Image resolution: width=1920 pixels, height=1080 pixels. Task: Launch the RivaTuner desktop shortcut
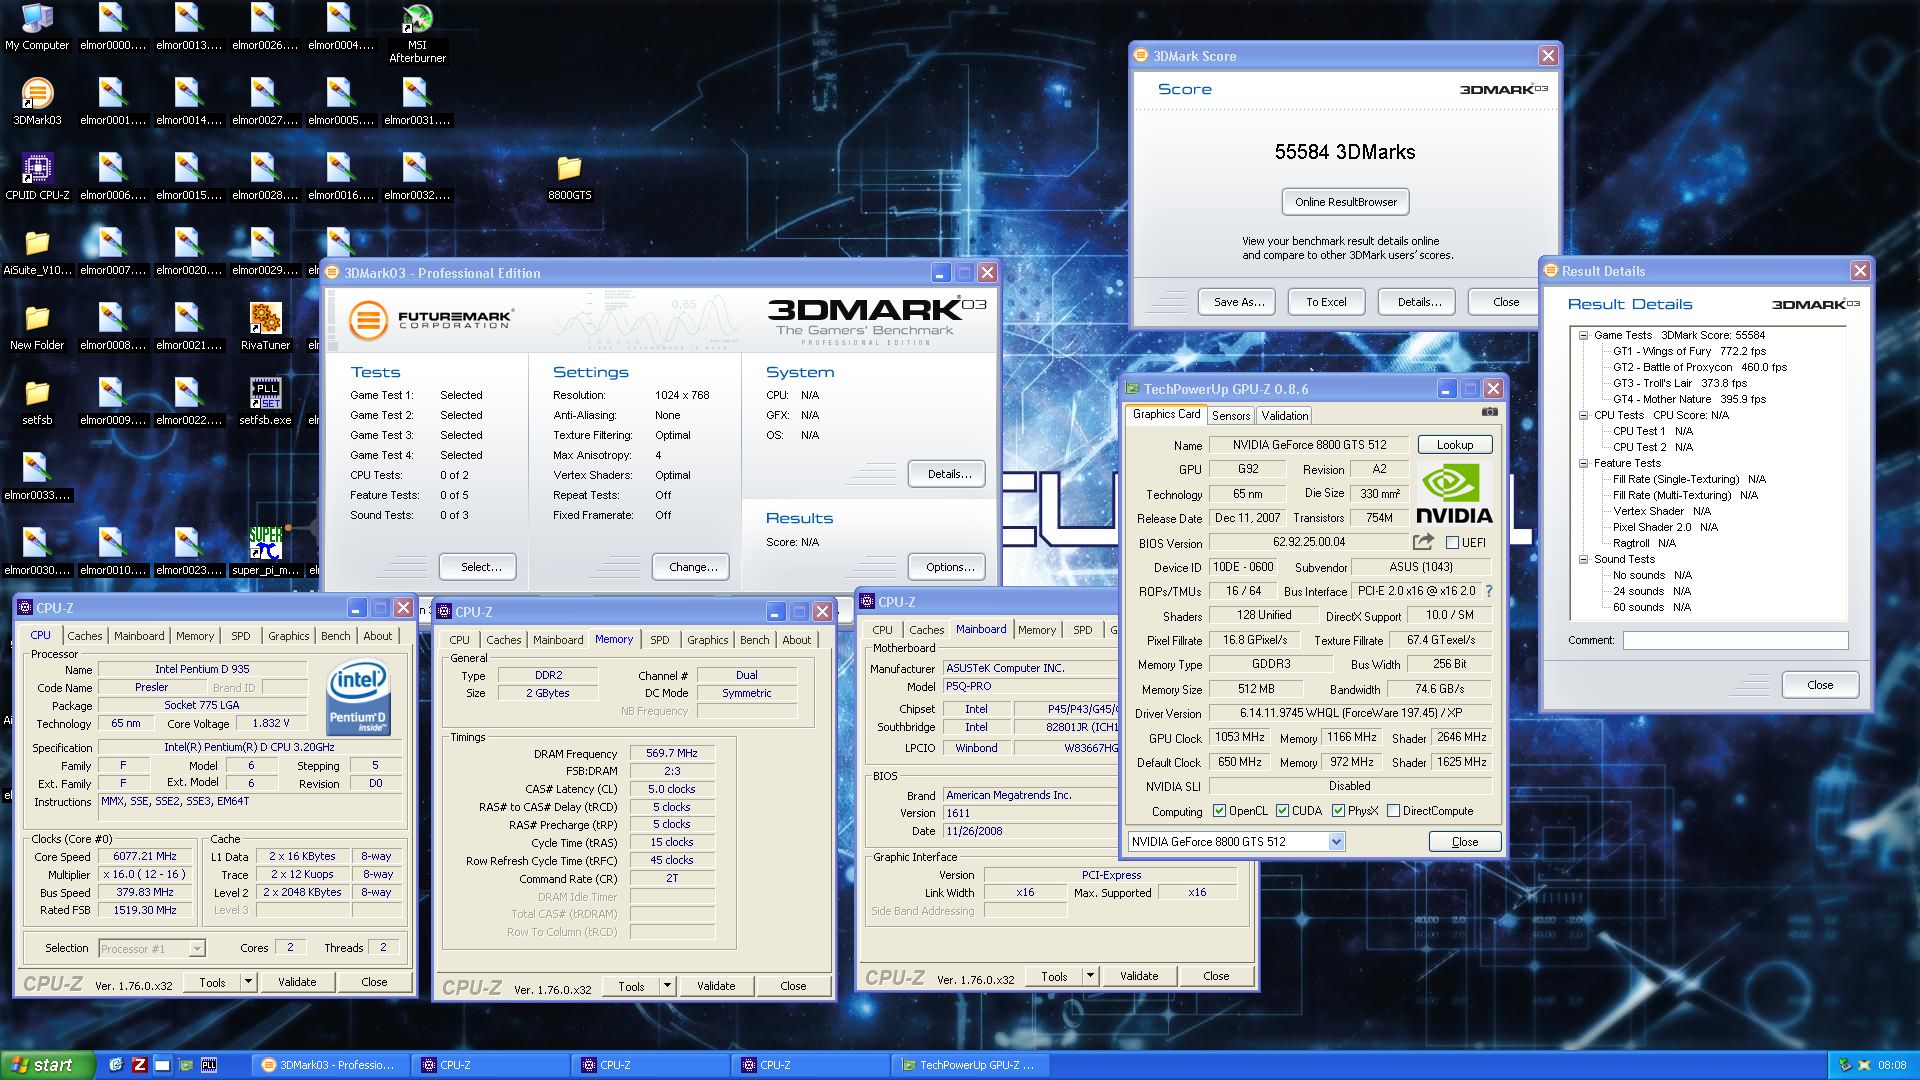265,327
